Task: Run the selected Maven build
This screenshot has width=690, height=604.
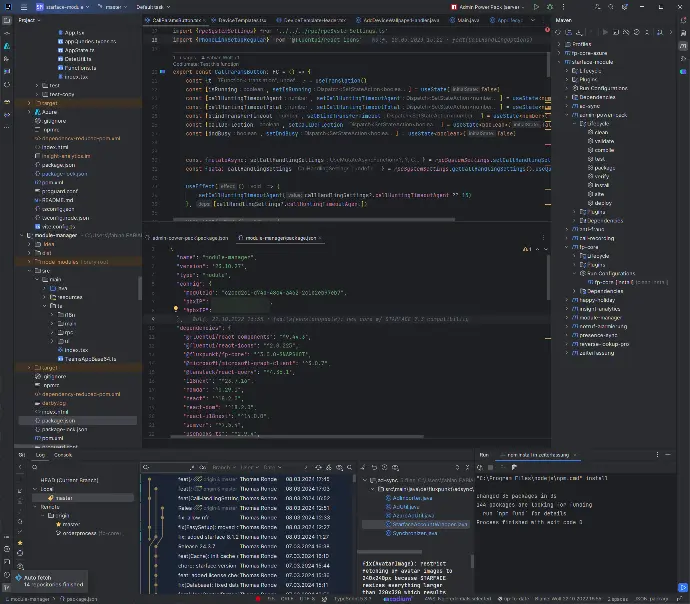Action: [605, 32]
